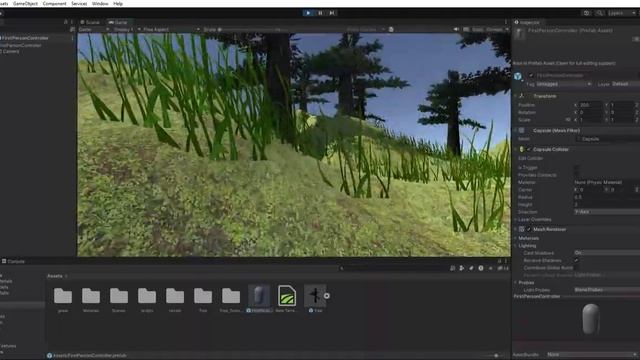Open the scripts folder in Assets
The width and height of the screenshot is (640, 360).
pos(147,300)
